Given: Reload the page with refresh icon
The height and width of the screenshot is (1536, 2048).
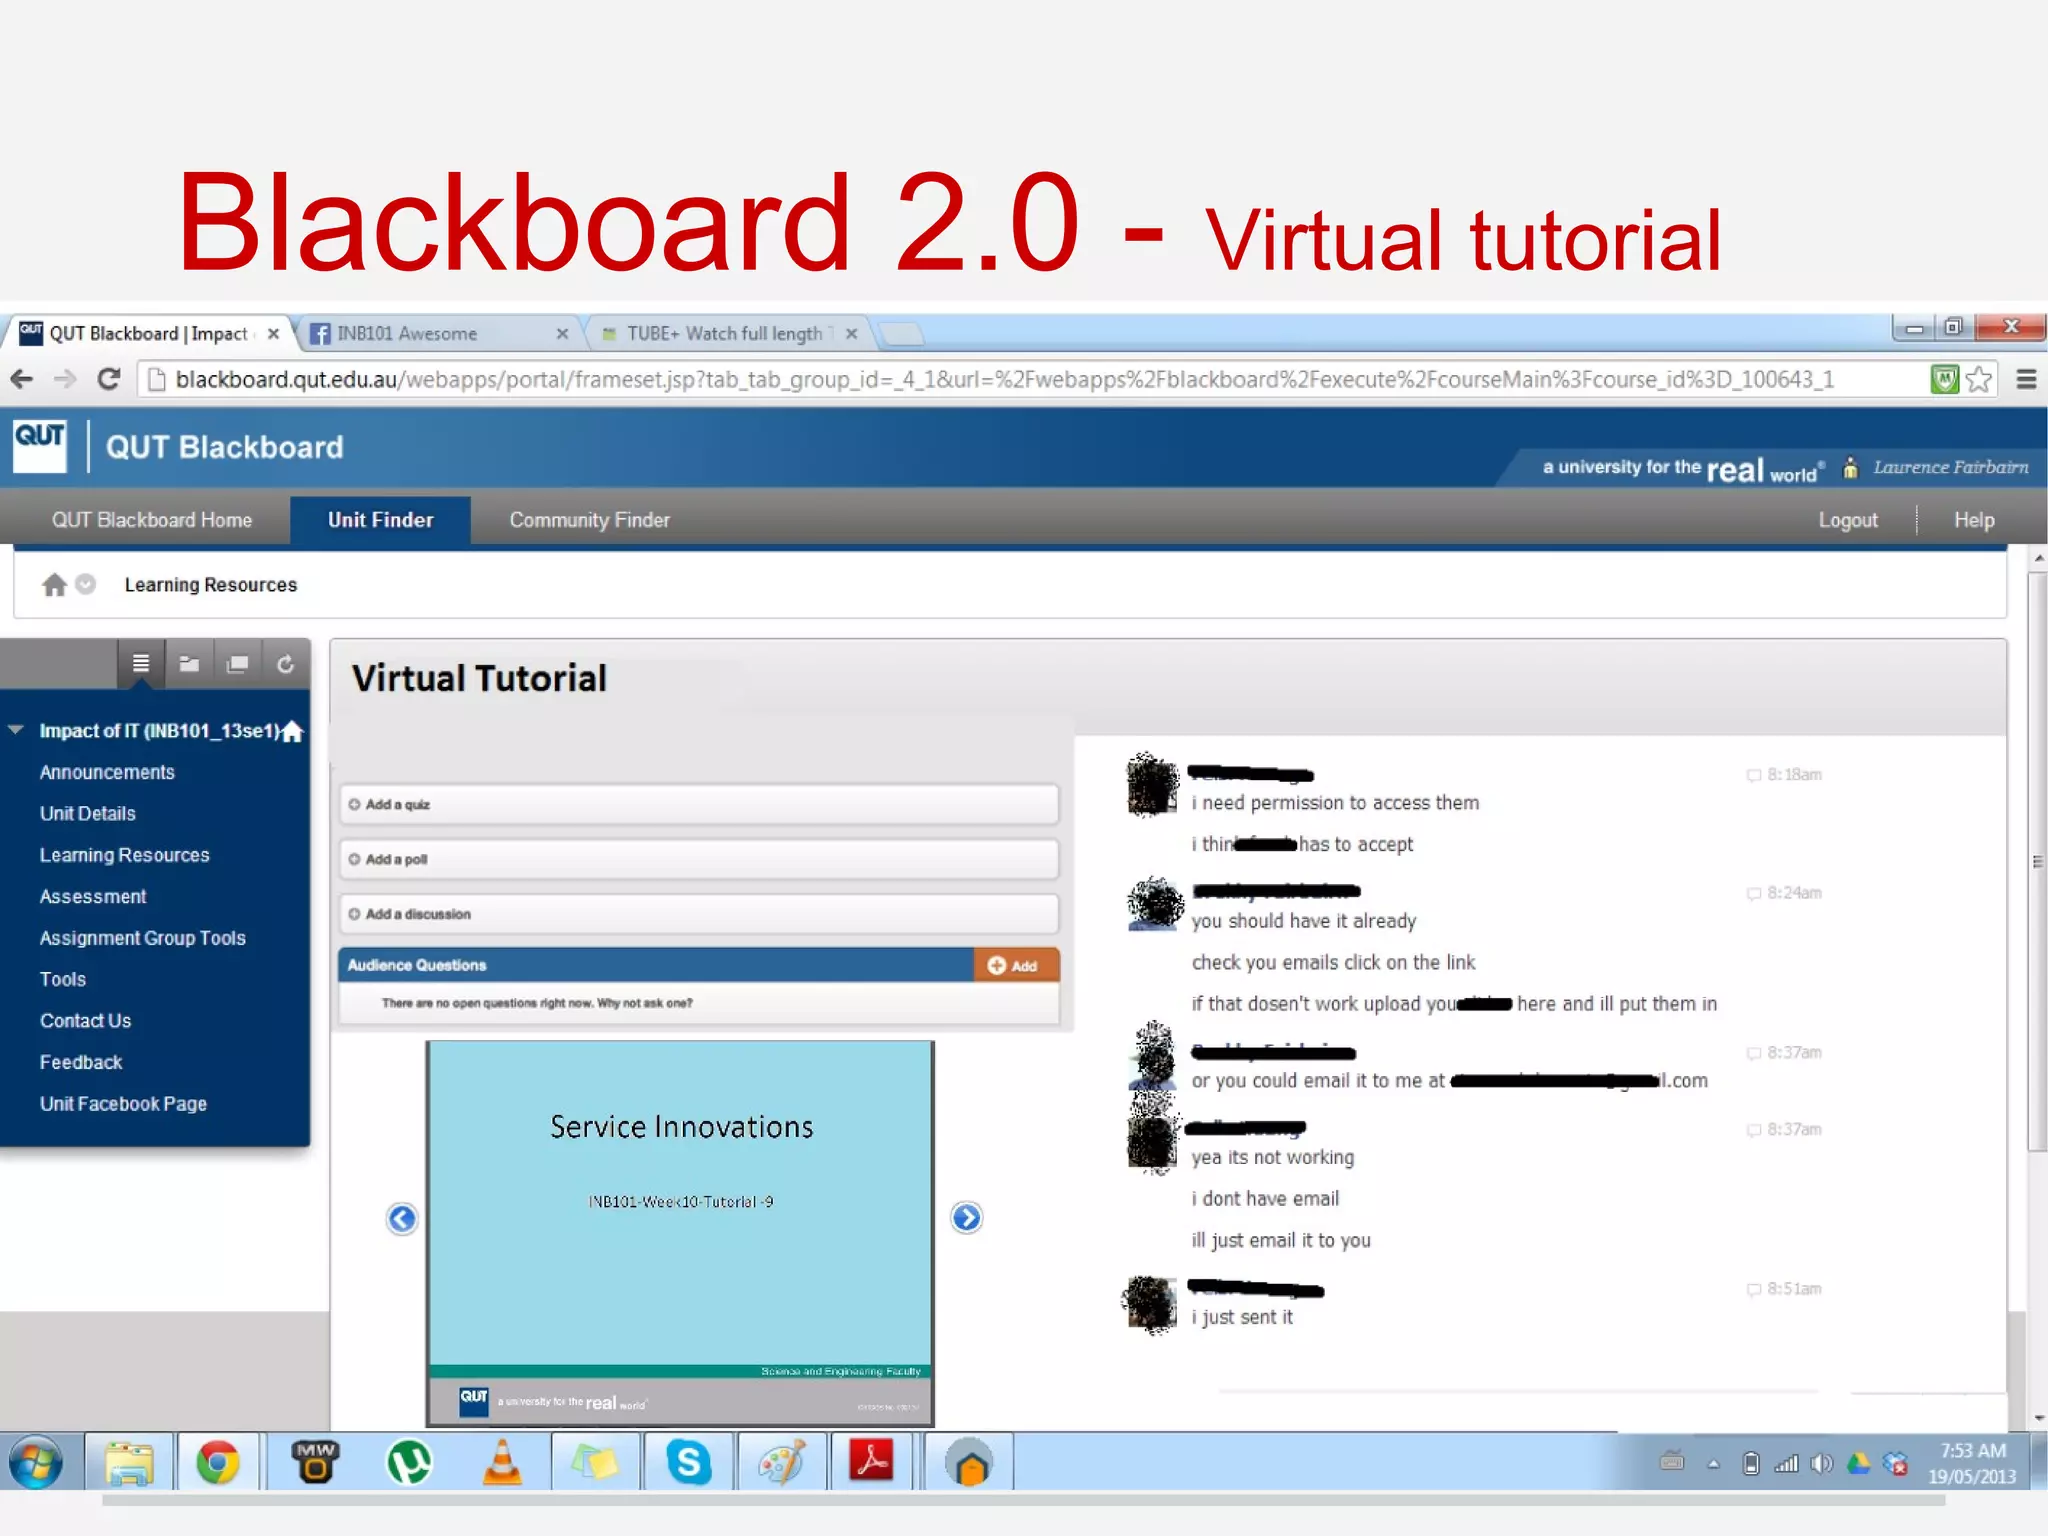Looking at the screenshot, I should click(108, 379).
